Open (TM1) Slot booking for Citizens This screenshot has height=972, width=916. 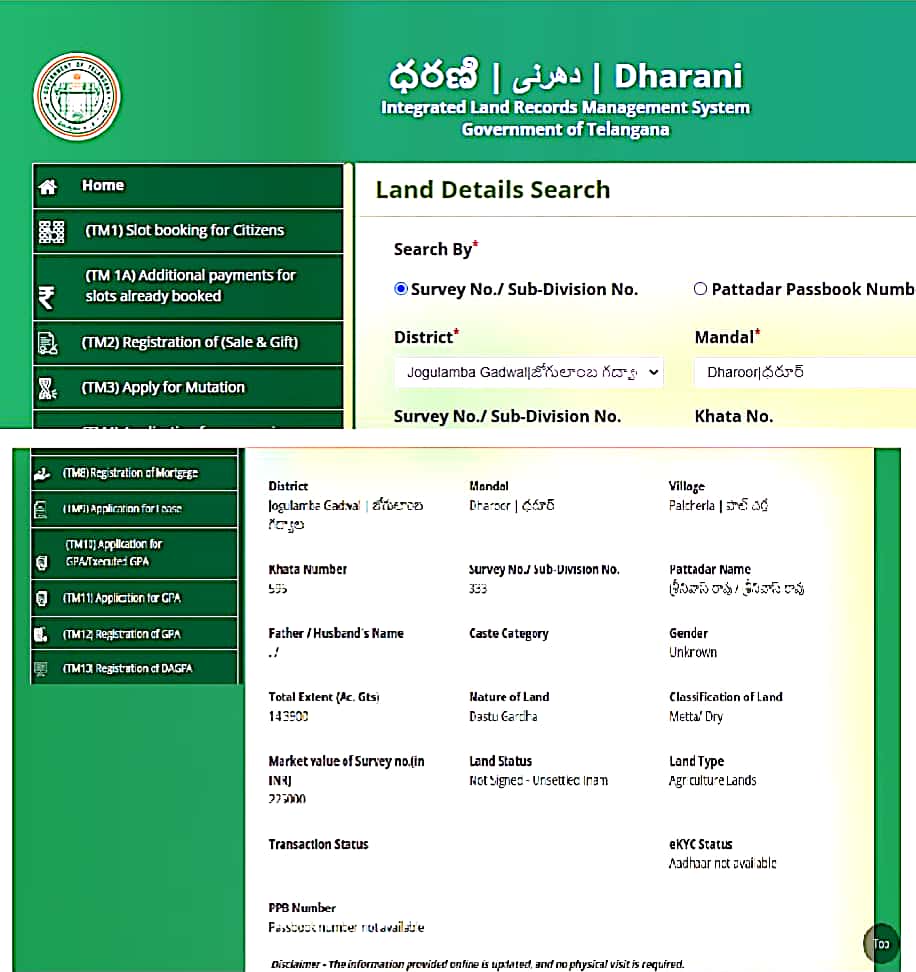click(188, 231)
